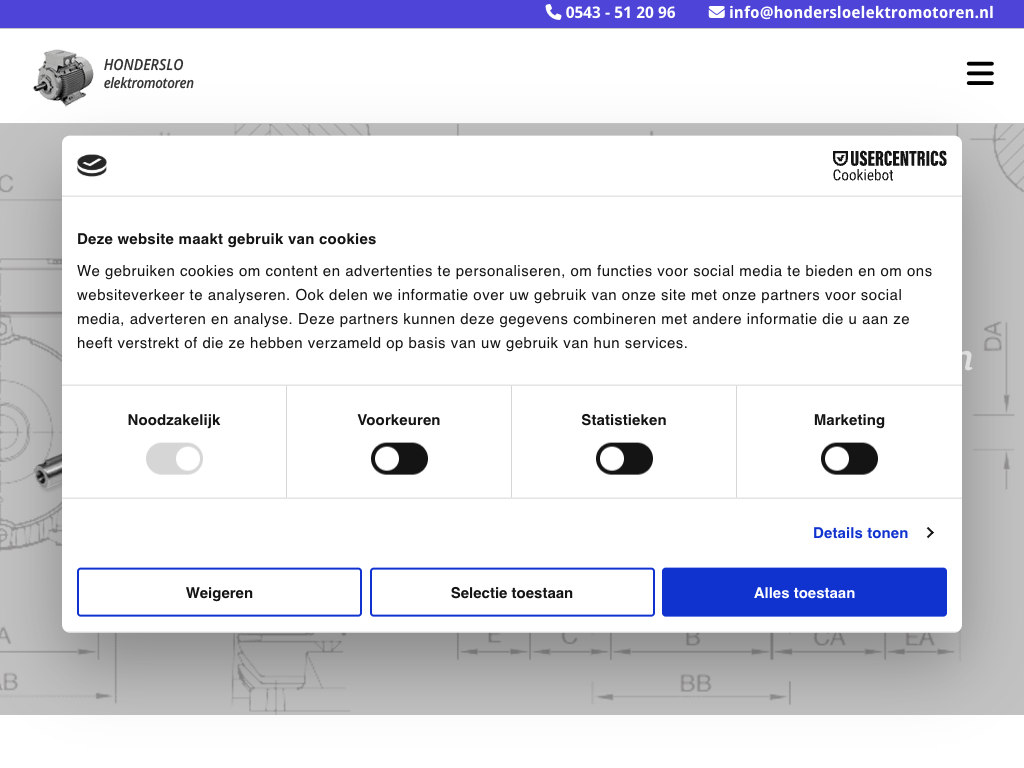Click the Marketing category label
The width and height of the screenshot is (1024, 768).
click(849, 420)
